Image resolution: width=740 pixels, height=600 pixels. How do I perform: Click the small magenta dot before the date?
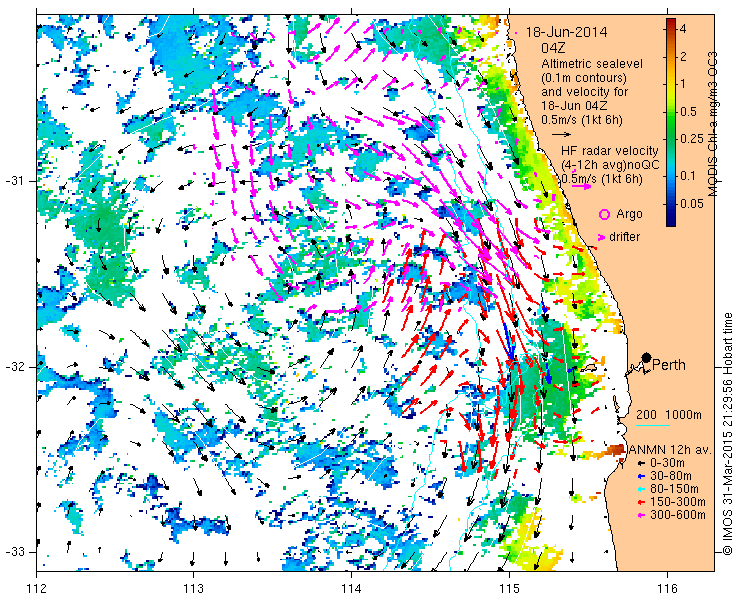click(x=517, y=33)
